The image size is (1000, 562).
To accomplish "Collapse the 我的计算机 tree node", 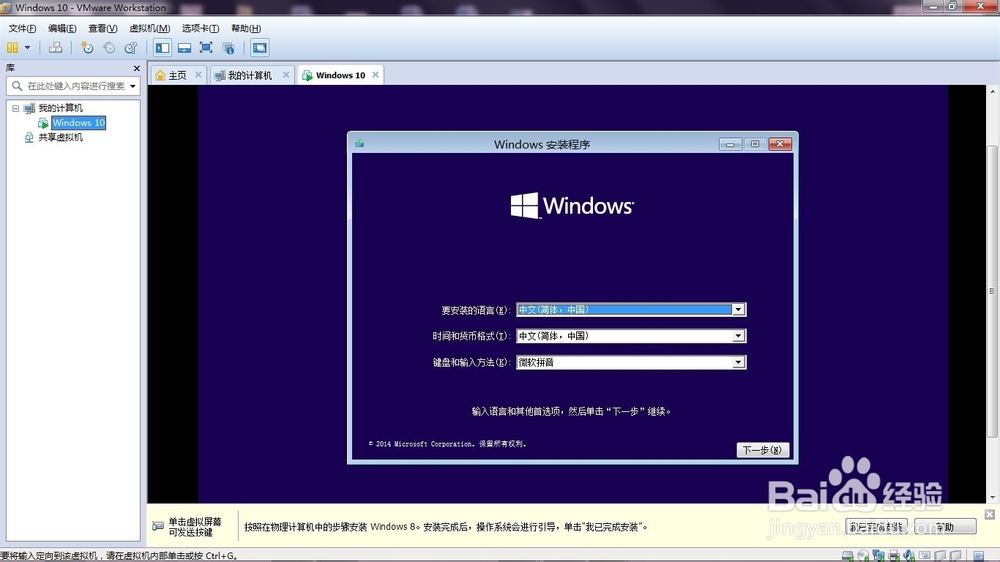I will [16, 108].
